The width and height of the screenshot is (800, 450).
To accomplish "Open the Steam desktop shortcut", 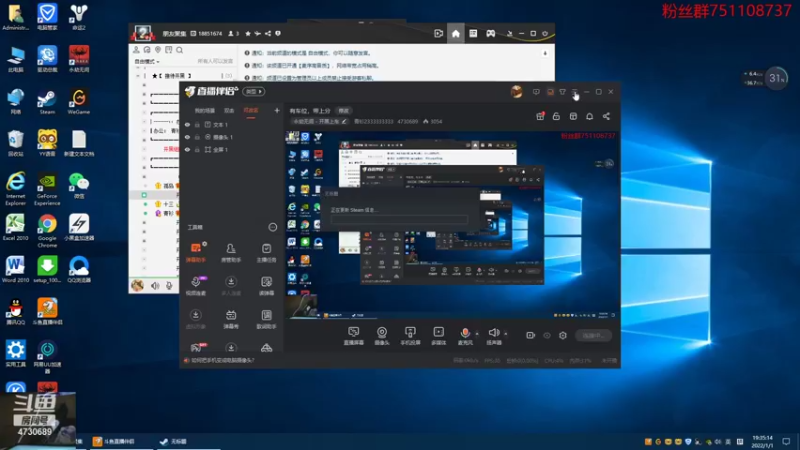I will (47, 102).
